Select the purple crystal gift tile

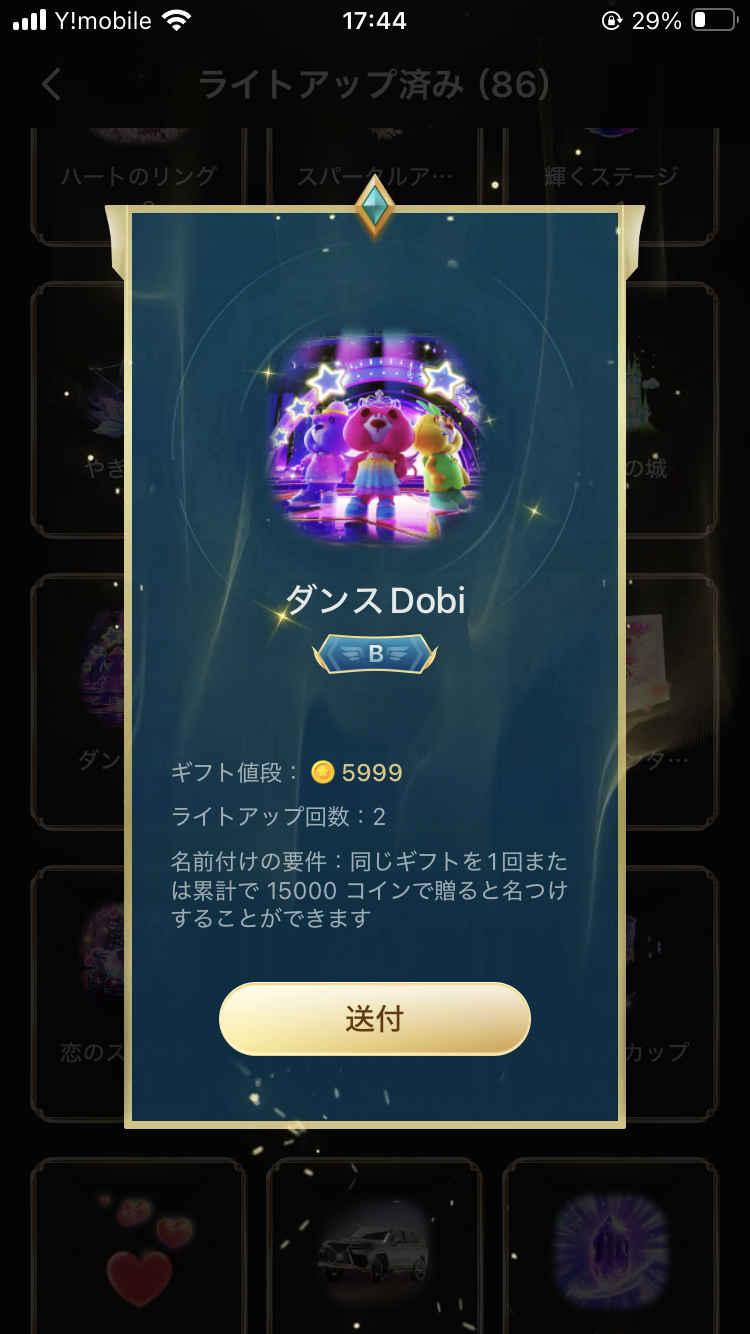(x=611, y=1246)
